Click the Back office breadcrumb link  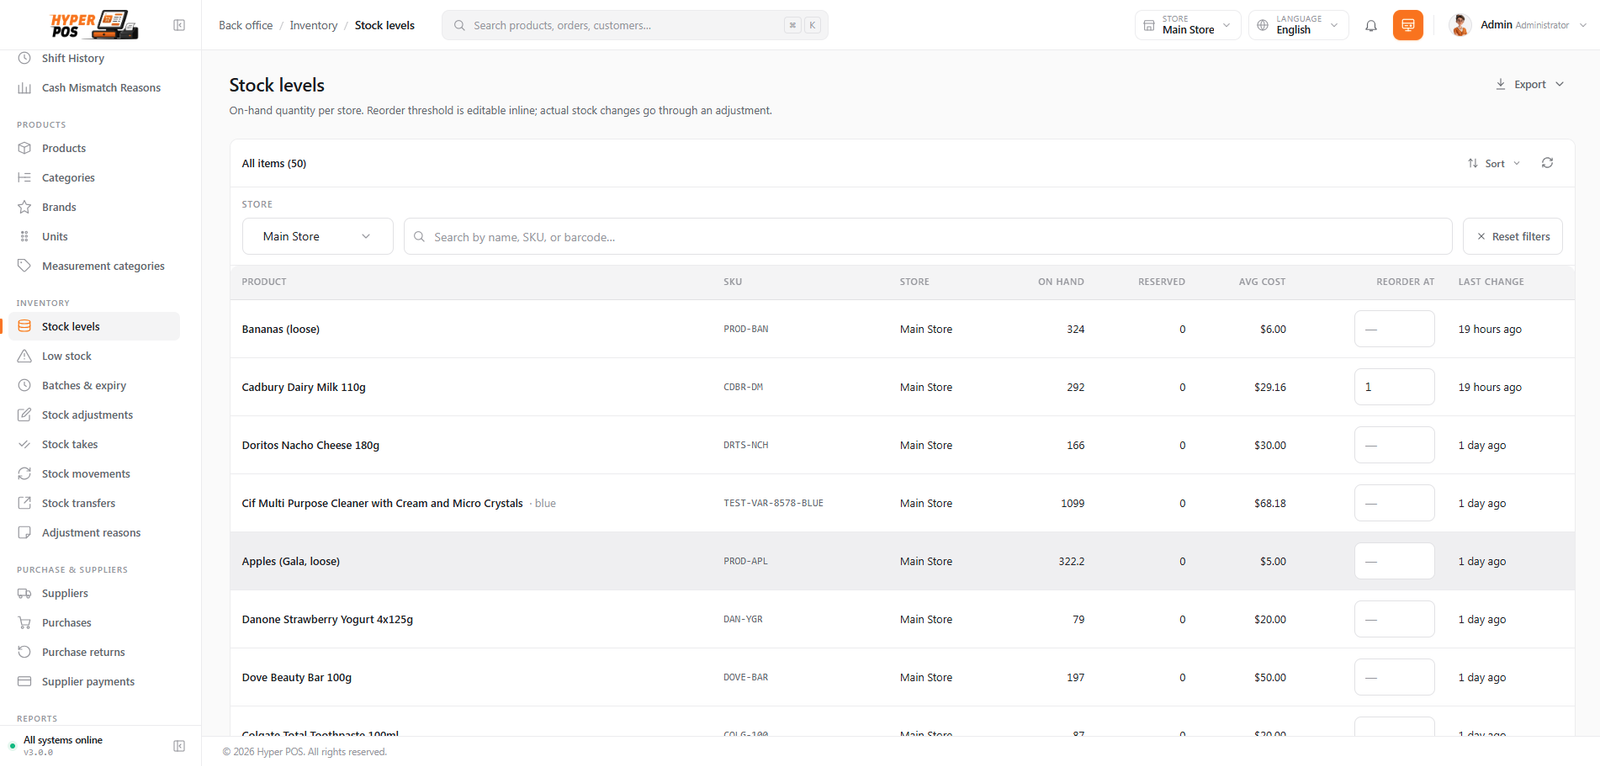(x=246, y=25)
